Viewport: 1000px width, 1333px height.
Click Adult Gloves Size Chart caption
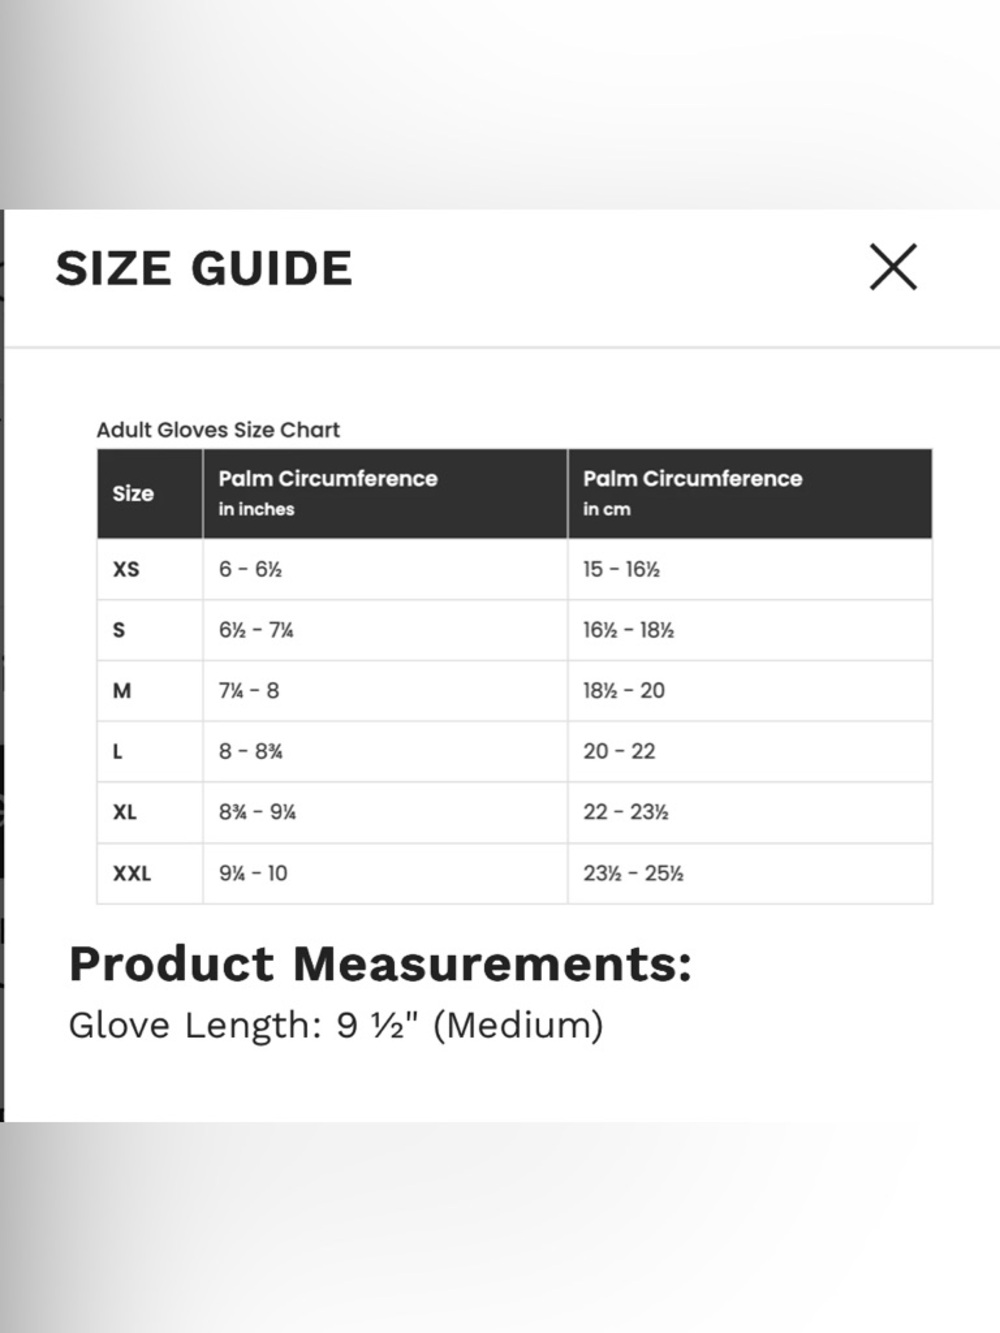[x=218, y=430]
